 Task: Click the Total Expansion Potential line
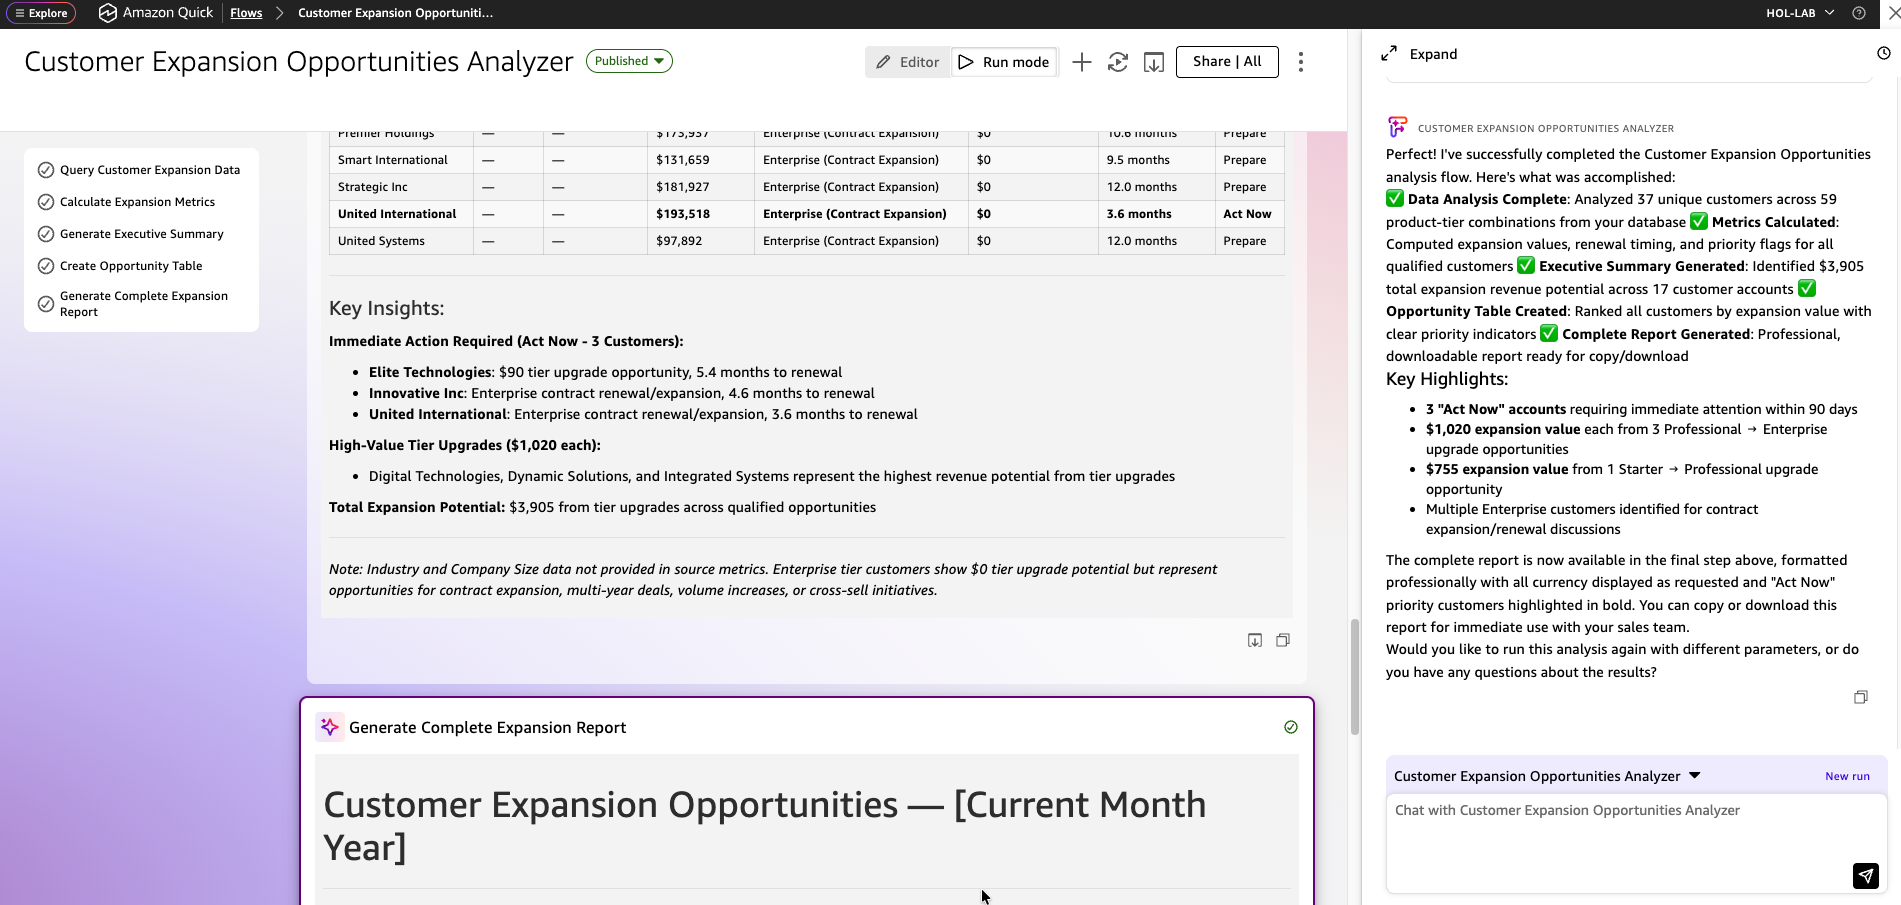click(x=602, y=507)
